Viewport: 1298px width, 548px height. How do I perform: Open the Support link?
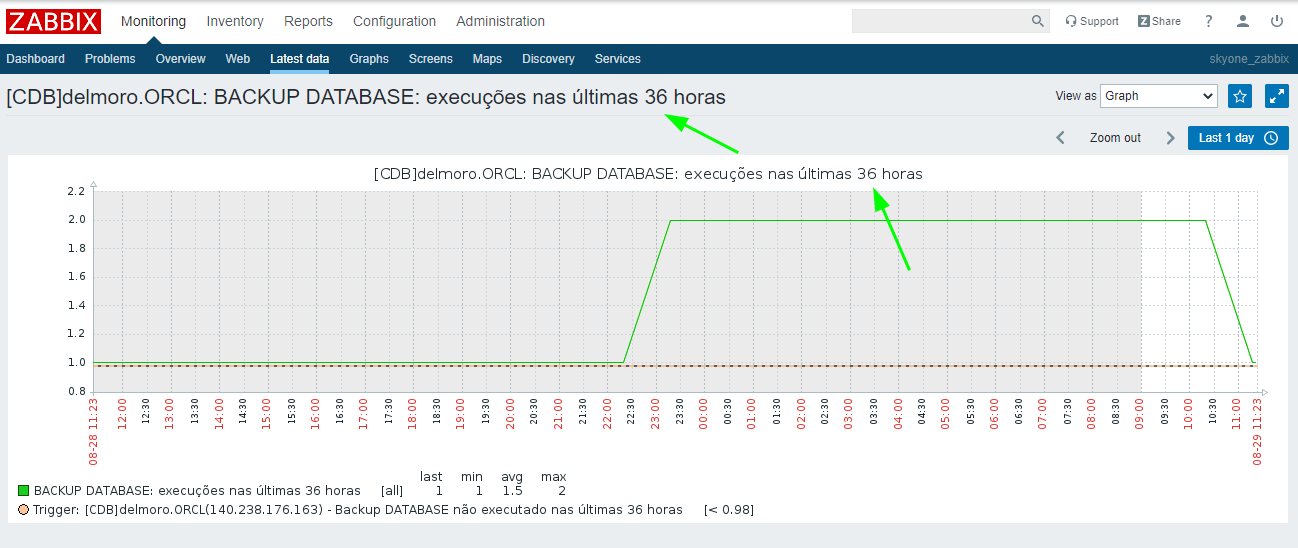coord(1092,21)
